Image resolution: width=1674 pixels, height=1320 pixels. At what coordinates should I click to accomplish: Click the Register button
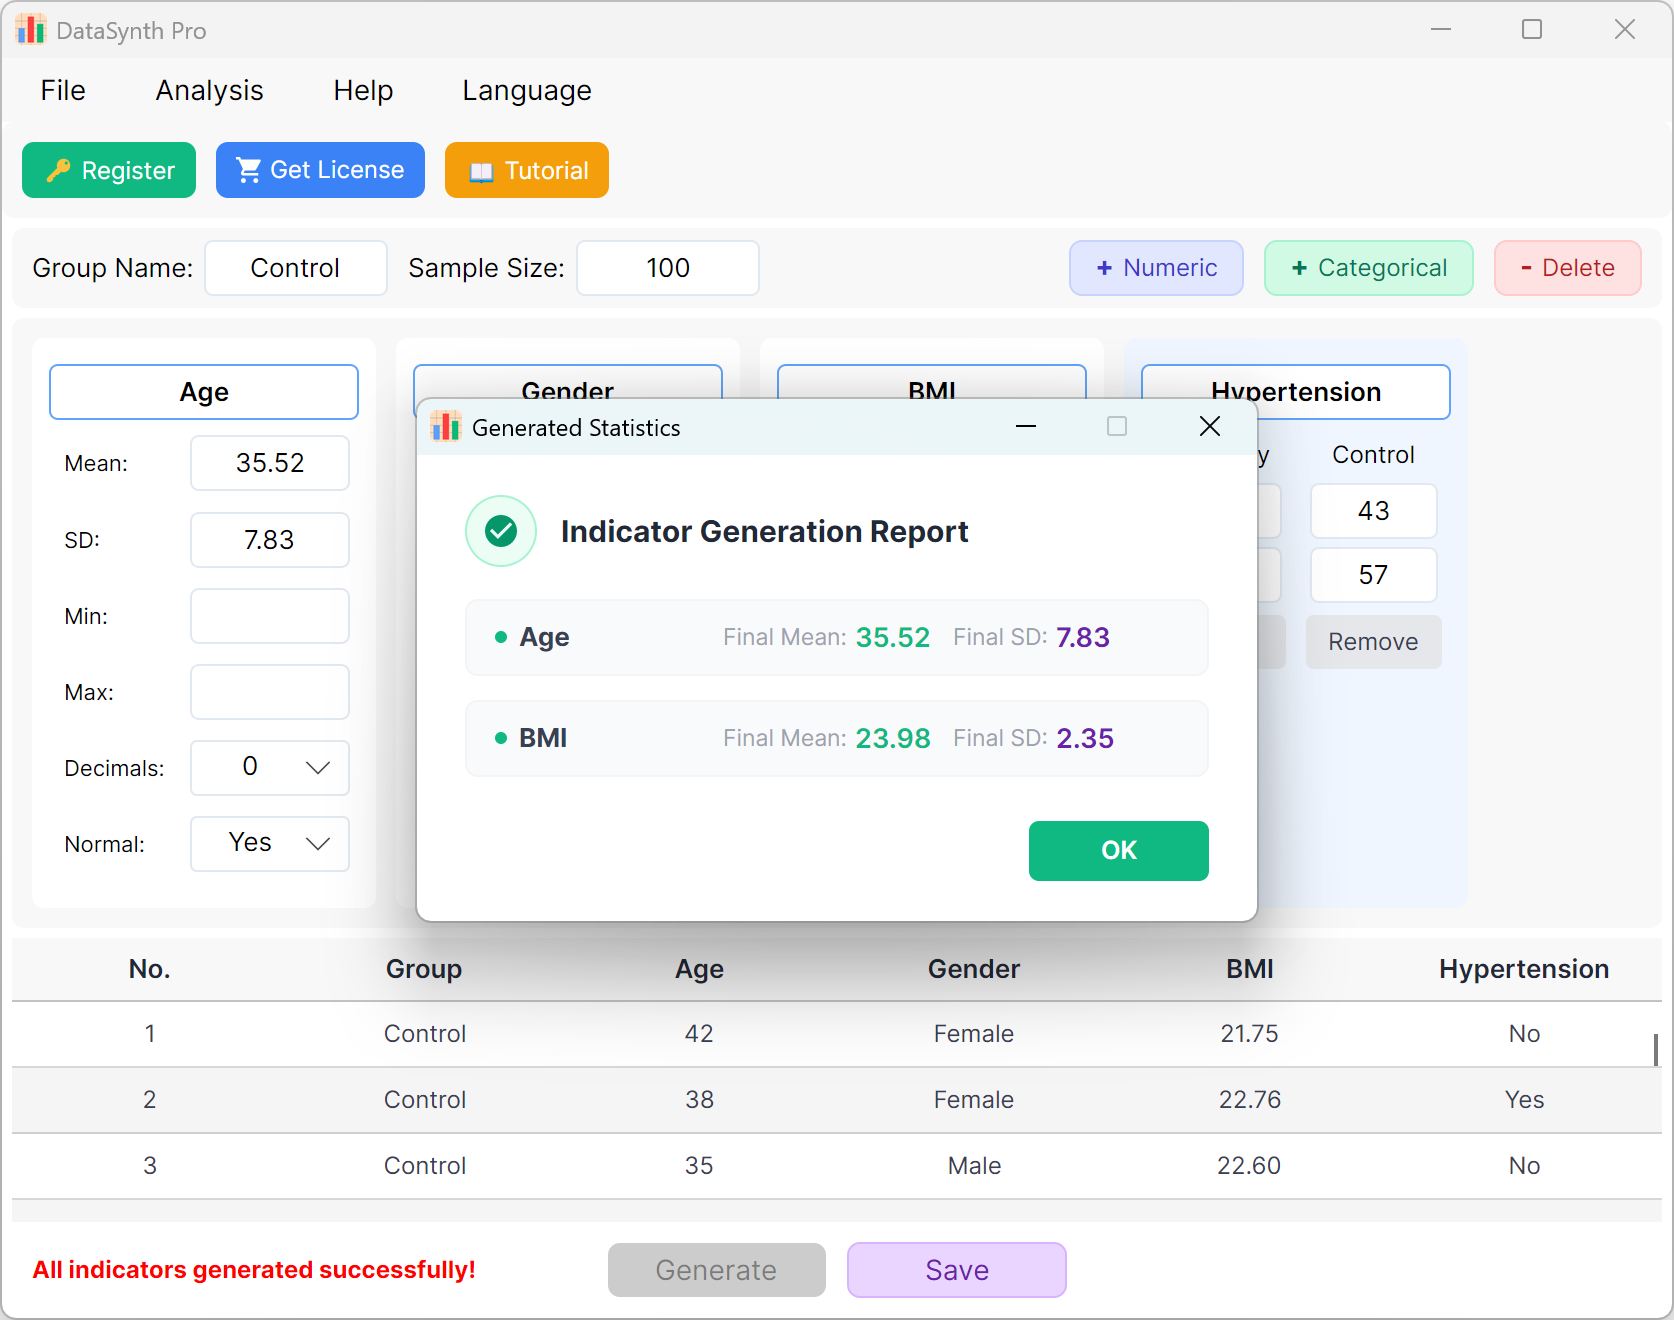pos(109,170)
